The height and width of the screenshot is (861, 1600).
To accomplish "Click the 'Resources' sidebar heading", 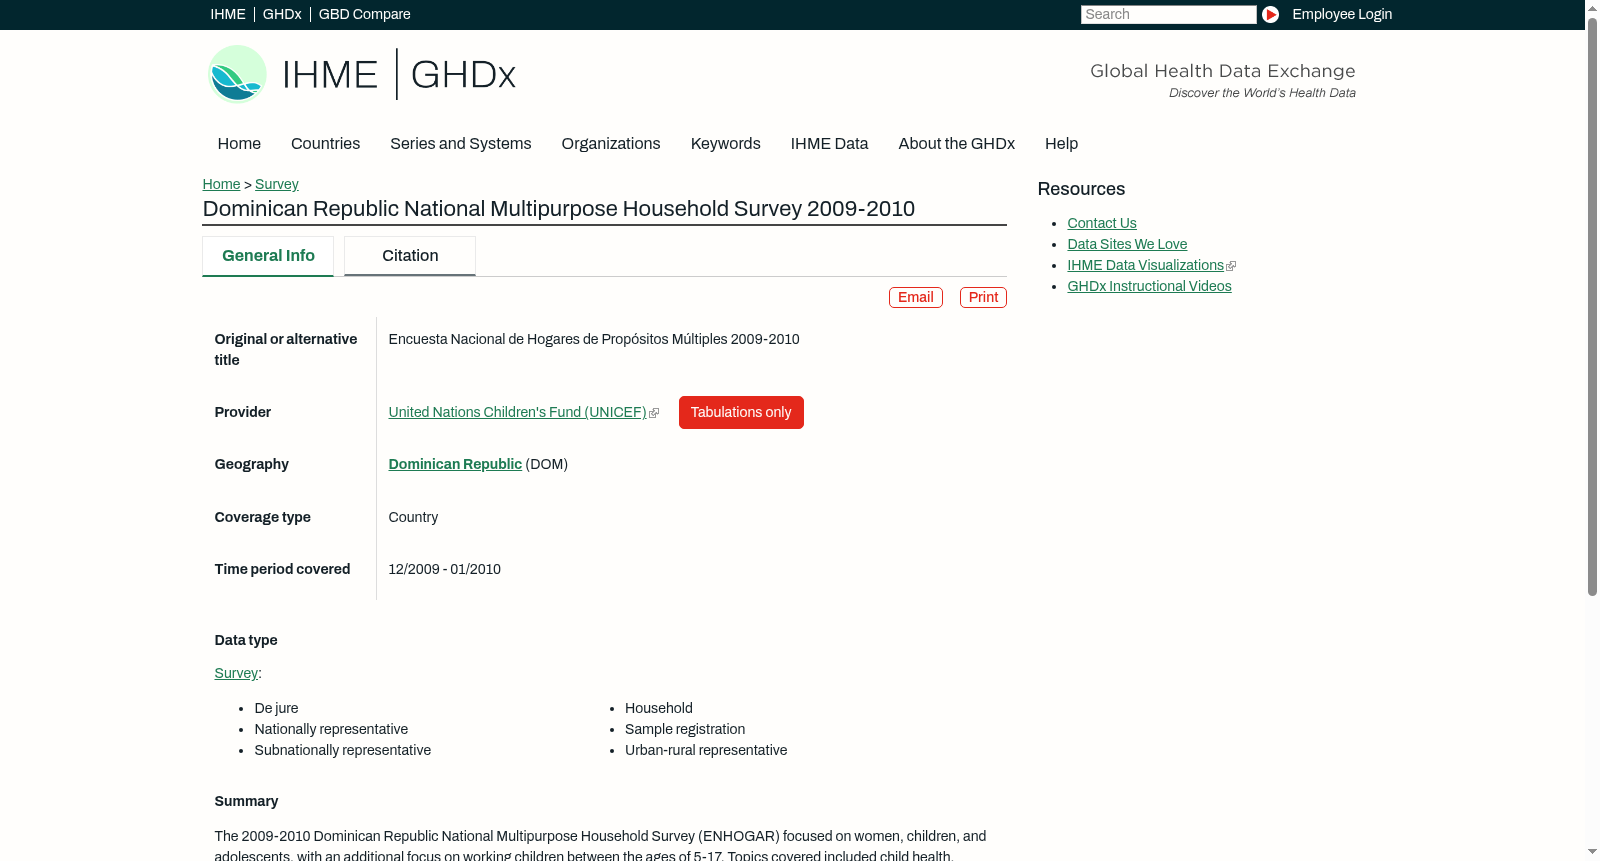I will (1081, 189).
